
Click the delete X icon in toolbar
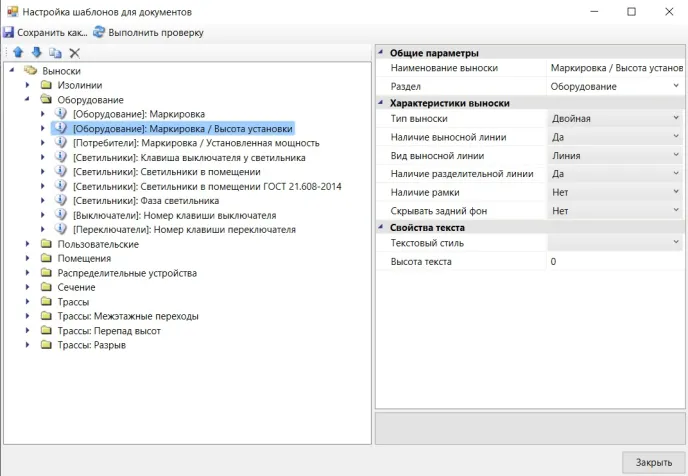coord(74,52)
